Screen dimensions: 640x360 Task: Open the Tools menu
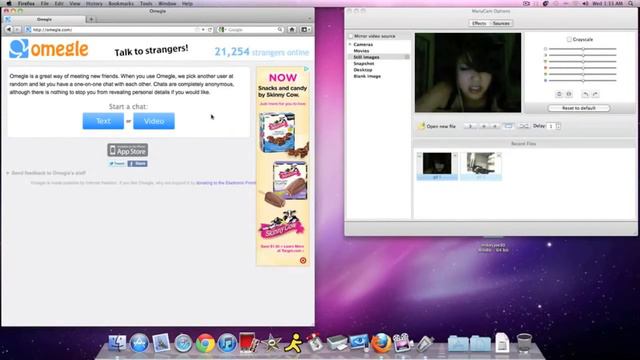pyautogui.click(x=146, y=3)
